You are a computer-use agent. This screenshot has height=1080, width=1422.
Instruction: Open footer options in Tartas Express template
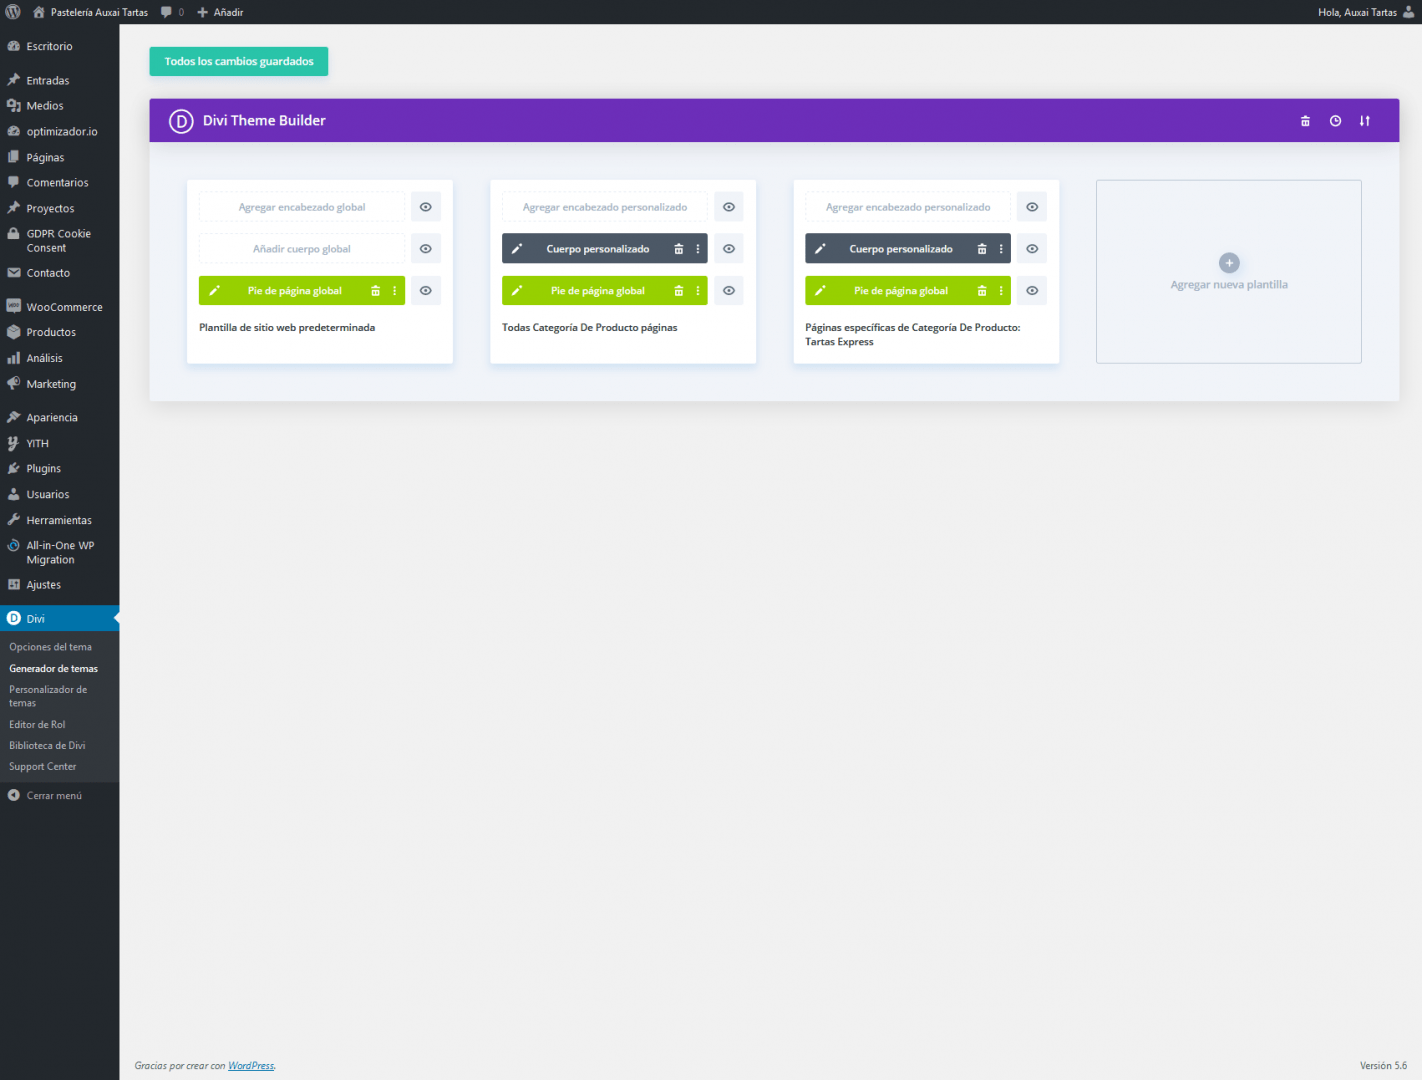[x=1001, y=291]
